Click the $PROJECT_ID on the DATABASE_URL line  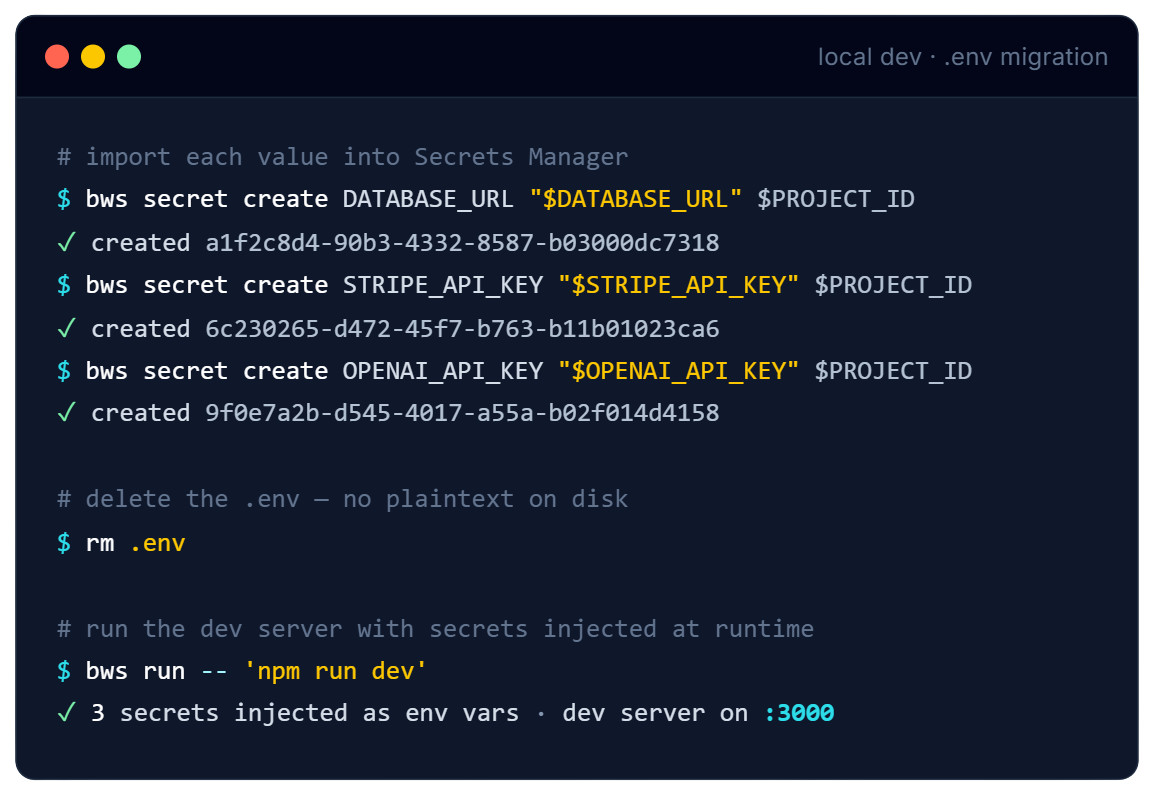pyautogui.click(x=836, y=199)
